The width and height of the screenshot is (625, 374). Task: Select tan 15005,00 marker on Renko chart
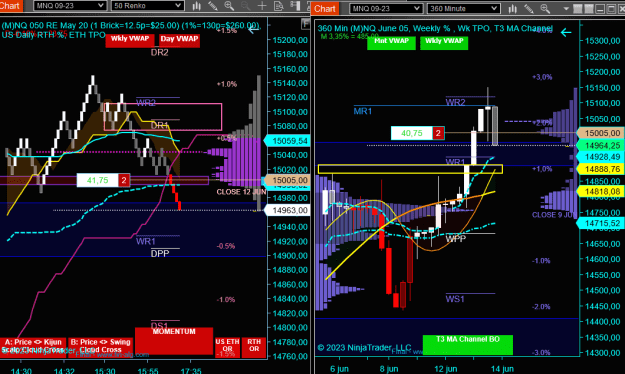286,180
